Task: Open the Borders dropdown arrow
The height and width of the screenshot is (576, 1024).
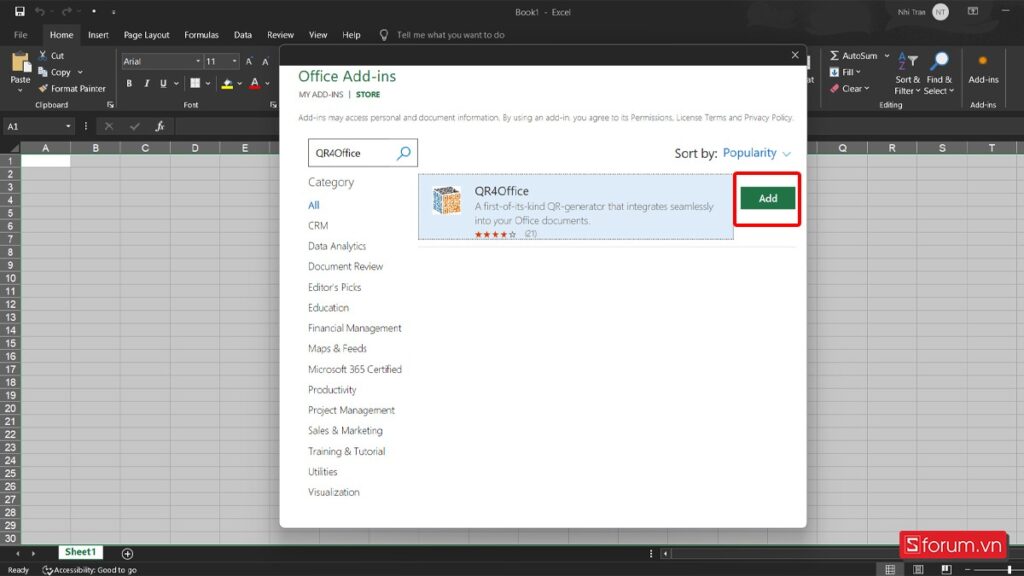Action: (208, 84)
